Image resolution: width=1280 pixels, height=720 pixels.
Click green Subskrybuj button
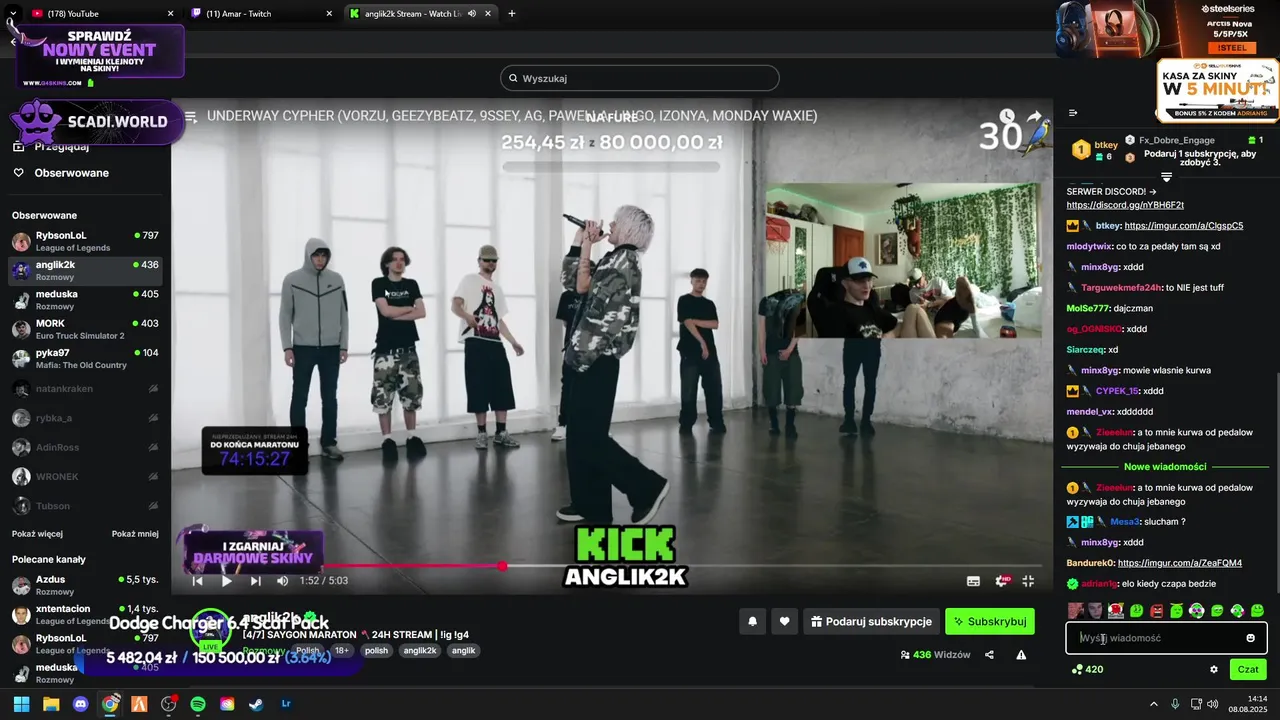click(x=989, y=621)
